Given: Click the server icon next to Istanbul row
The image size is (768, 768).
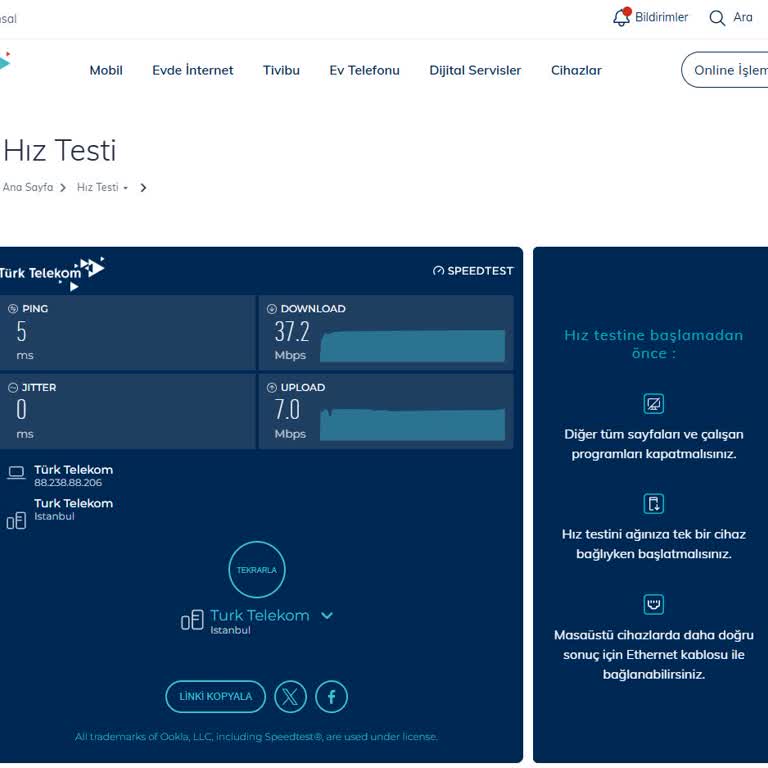Looking at the screenshot, I should (16, 520).
